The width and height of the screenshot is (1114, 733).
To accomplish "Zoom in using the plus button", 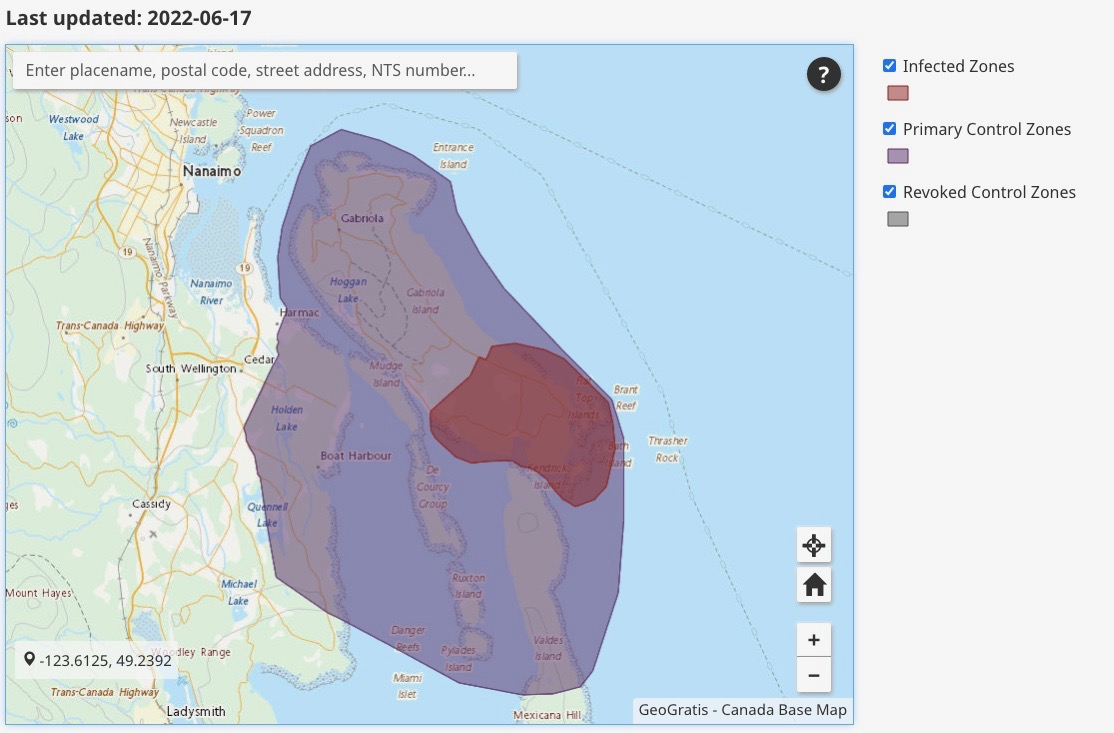I will tap(814, 640).
